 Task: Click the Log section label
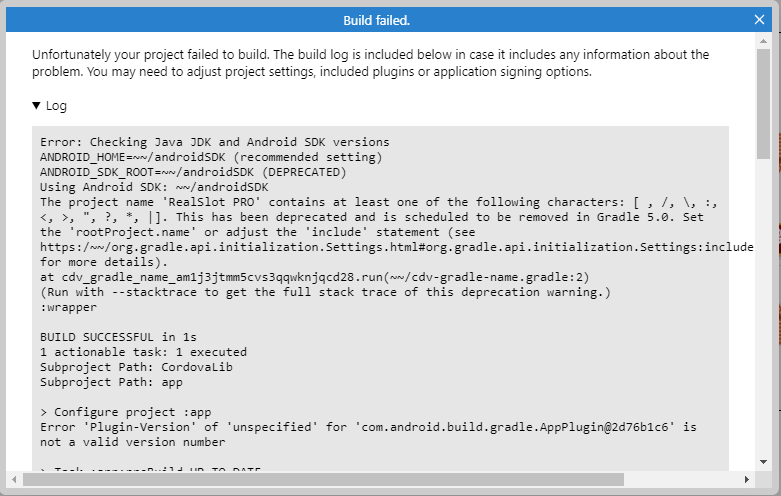point(56,106)
